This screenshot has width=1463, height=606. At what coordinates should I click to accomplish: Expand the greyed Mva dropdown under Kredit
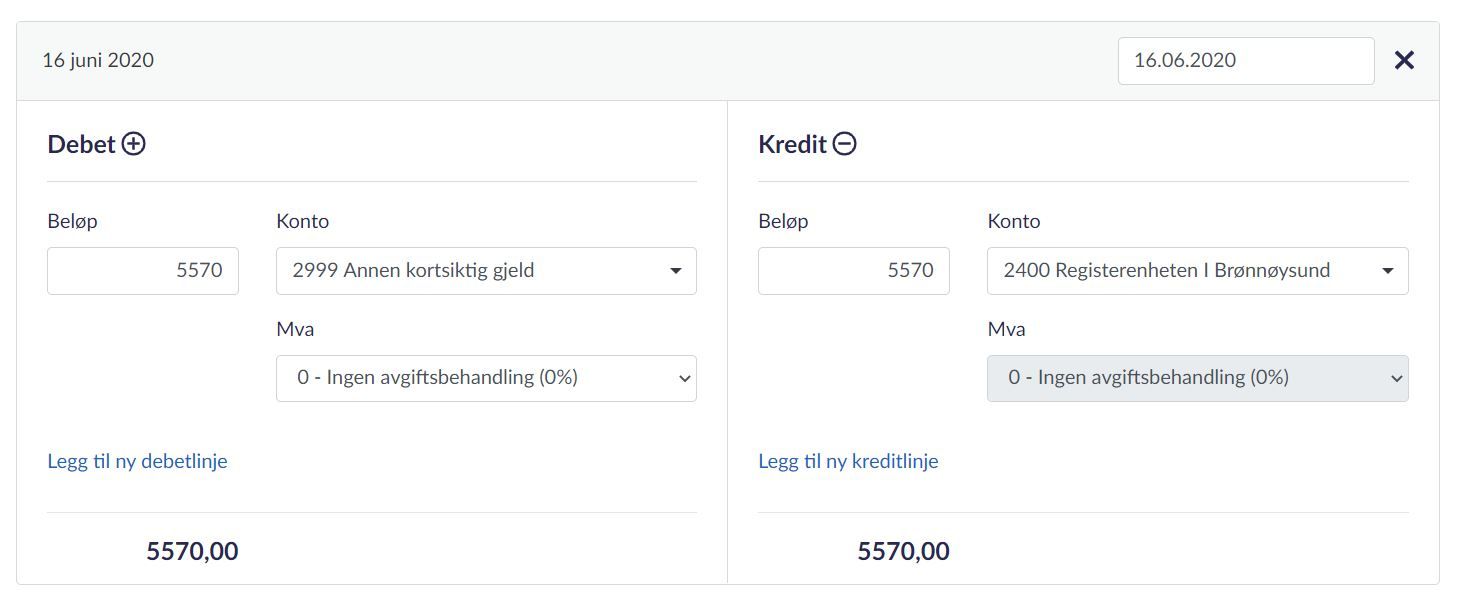point(1197,378)
